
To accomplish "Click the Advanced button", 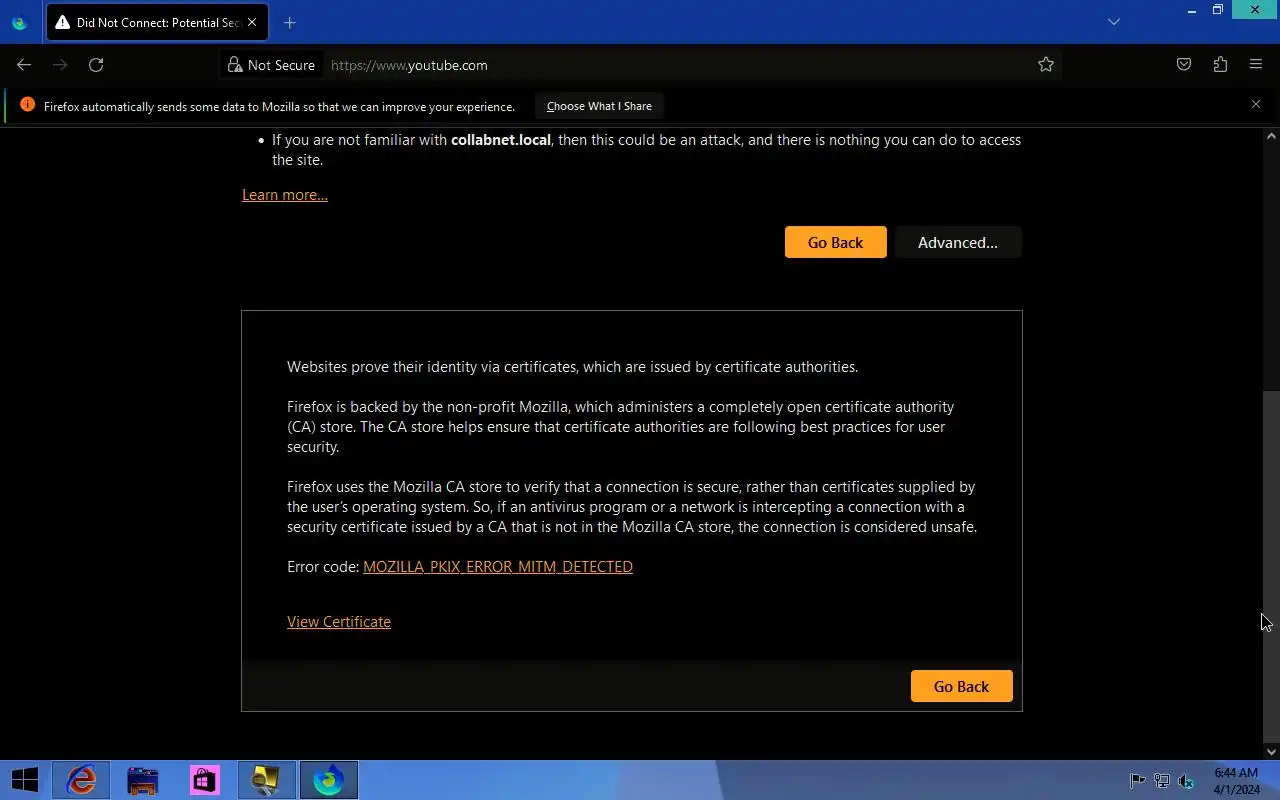I will pos(958,242).
